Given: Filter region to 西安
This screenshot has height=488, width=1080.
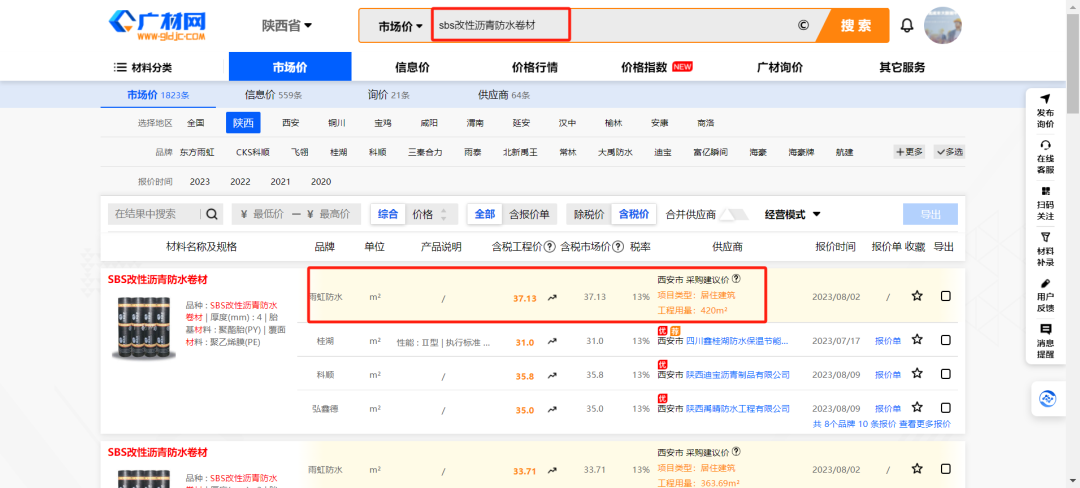Looking at the screenshot, I should tap(291, 123).
